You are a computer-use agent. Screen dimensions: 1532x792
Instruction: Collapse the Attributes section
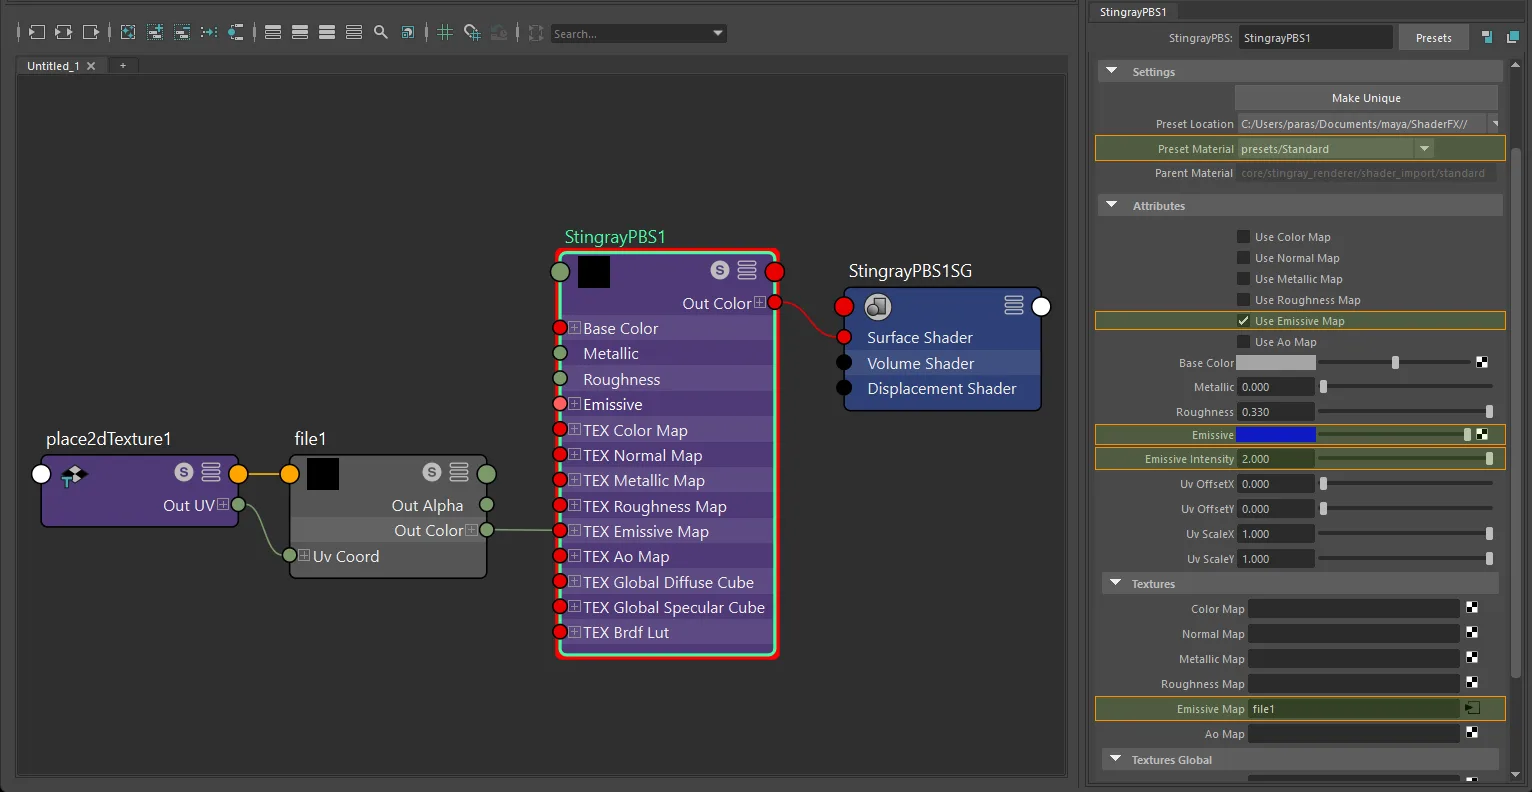(1112, 205)
